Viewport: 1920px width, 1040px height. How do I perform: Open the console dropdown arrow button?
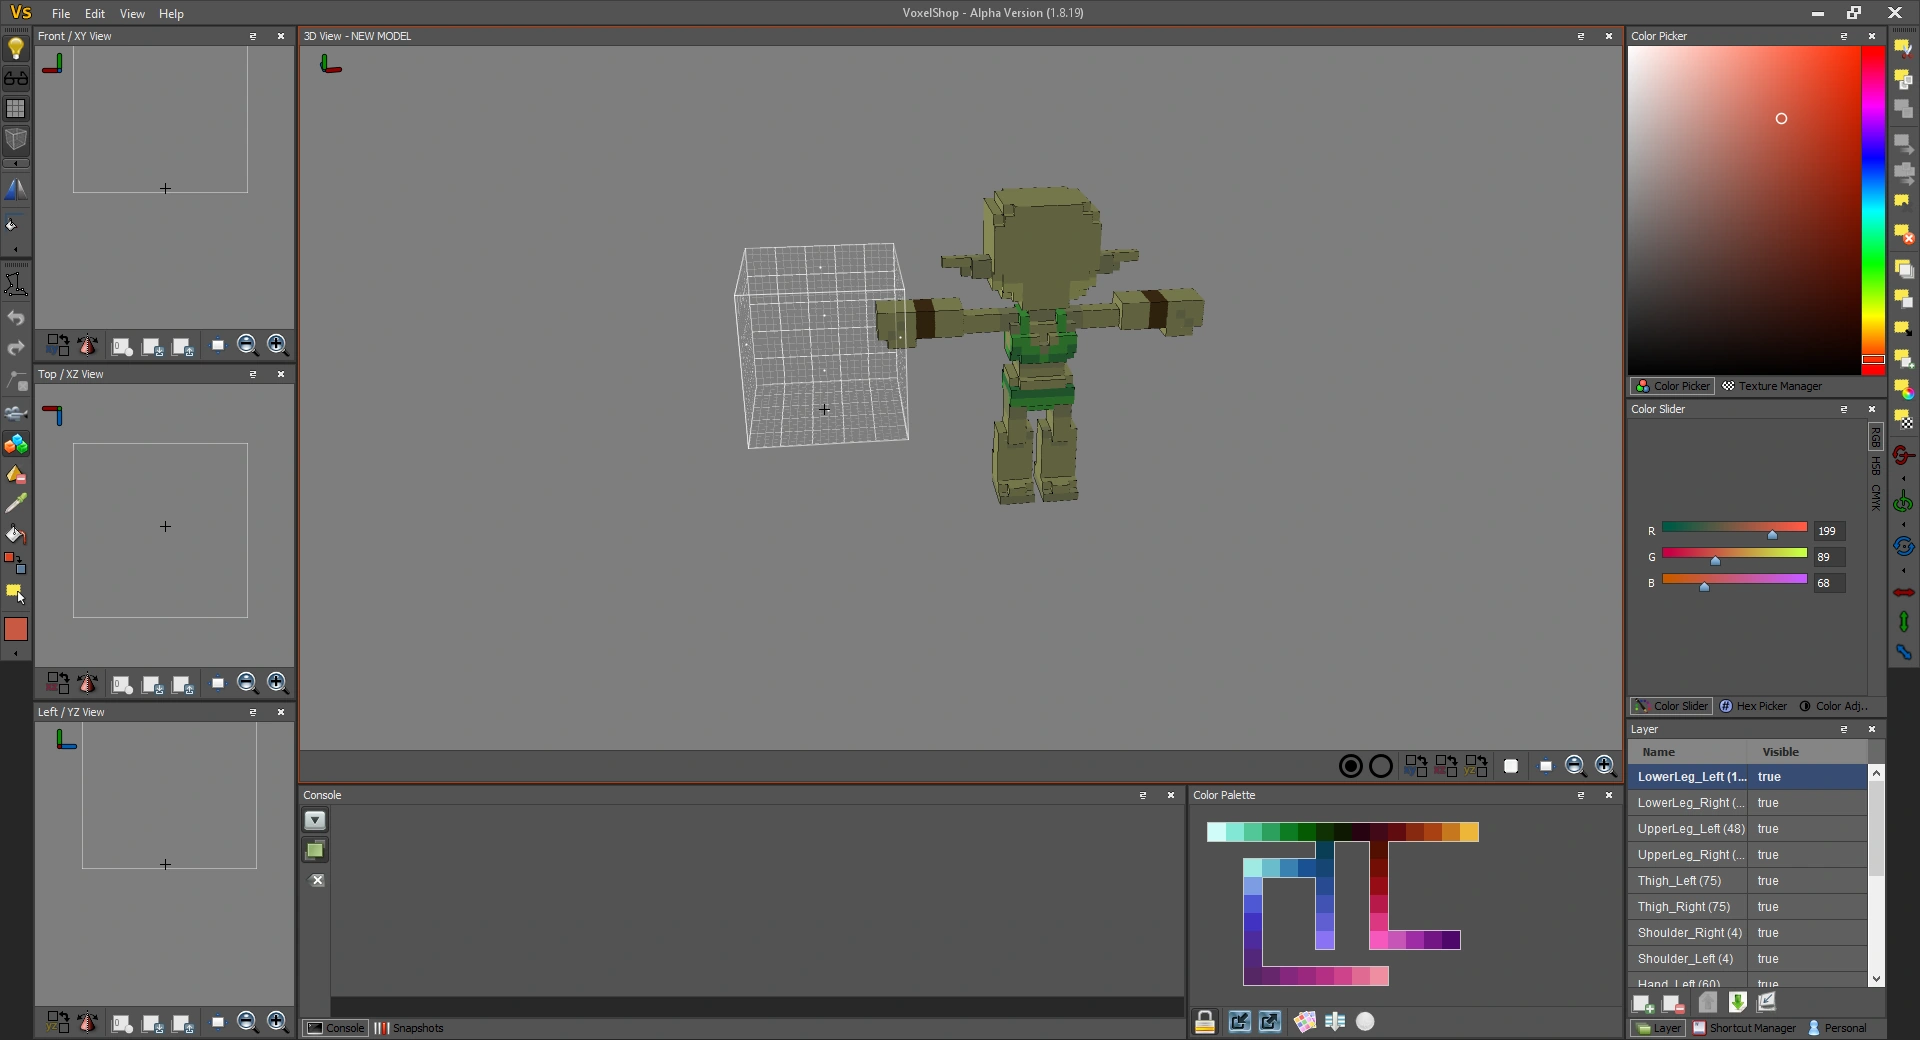(x=315, y=820)
